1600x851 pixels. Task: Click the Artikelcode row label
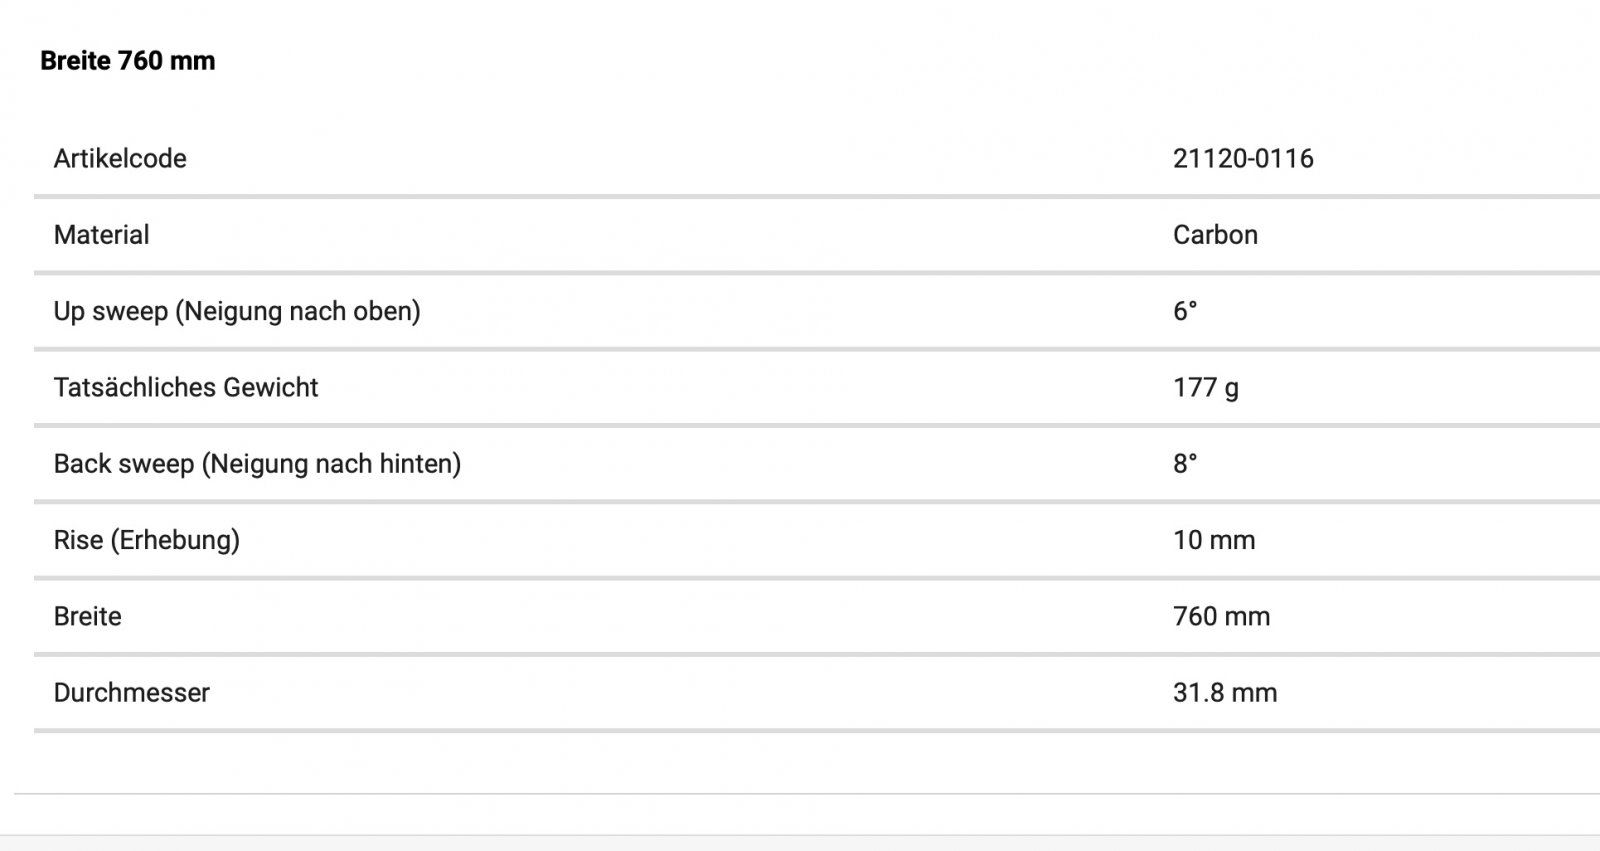click(120, 158)
